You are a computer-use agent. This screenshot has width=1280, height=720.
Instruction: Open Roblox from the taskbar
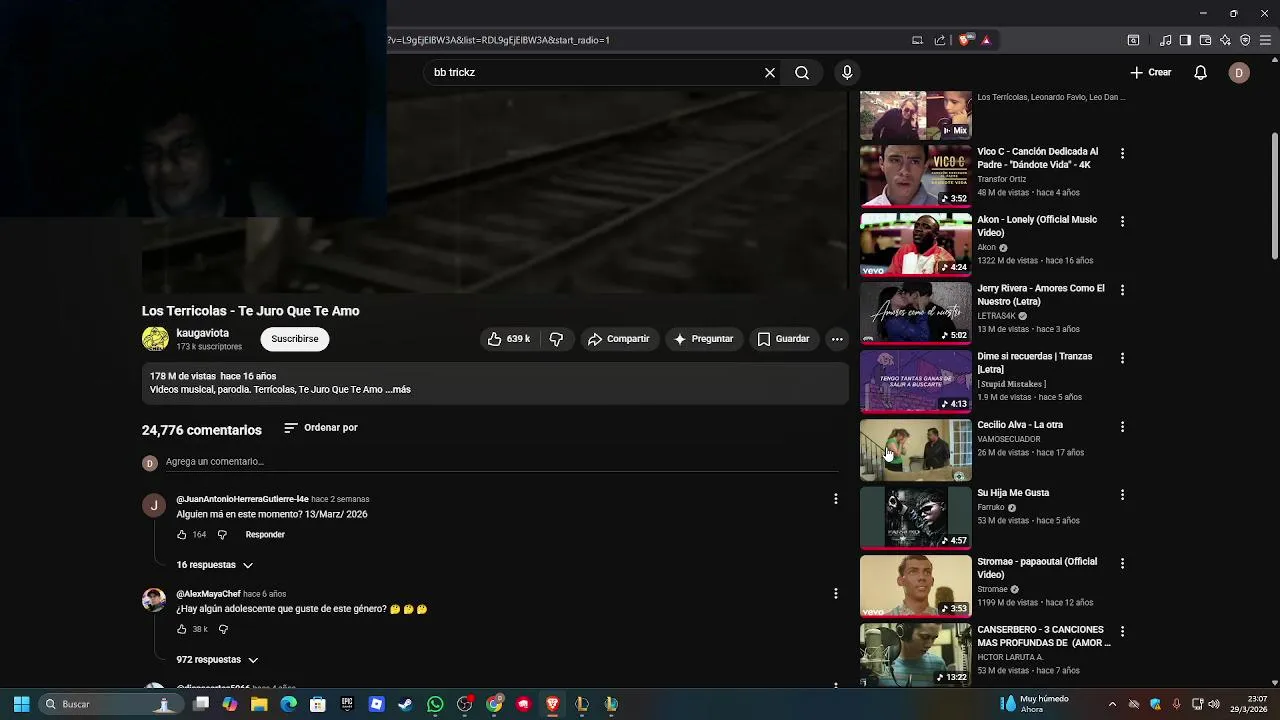[376, 704]
